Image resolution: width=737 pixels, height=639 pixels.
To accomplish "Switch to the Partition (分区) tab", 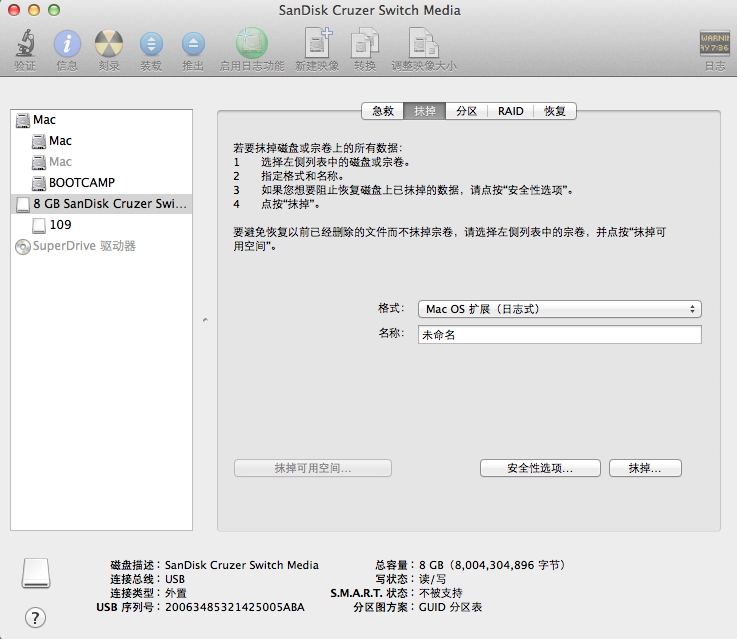I will pos(466,111).
